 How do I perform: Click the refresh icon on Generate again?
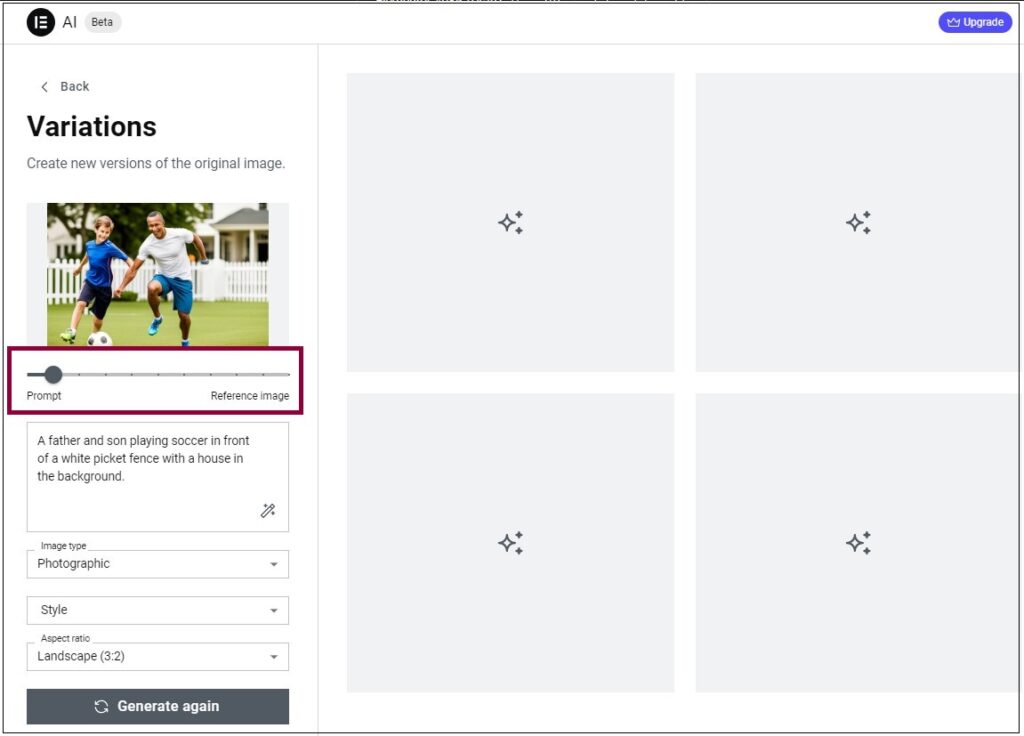[101, 707]
